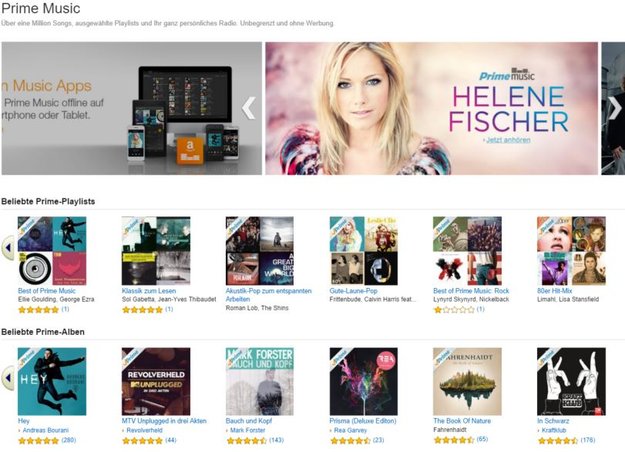This screenshot has width=625, height=452.
Task: Open the Music Apps promo banner
Action: 132,108
